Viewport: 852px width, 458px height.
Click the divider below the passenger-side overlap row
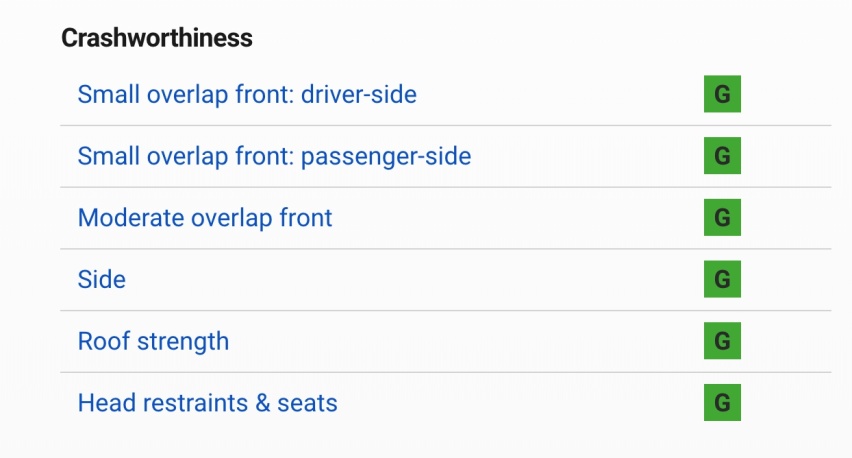446,187
